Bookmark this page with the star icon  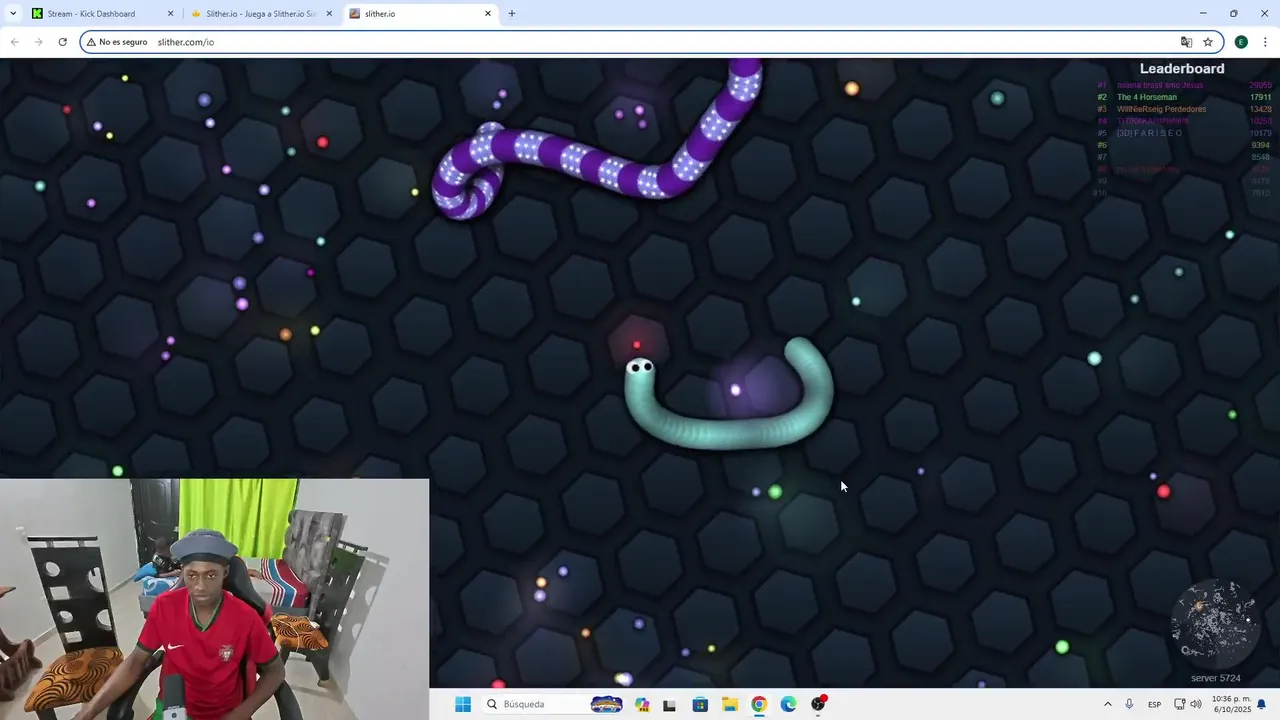[1208, 42]
